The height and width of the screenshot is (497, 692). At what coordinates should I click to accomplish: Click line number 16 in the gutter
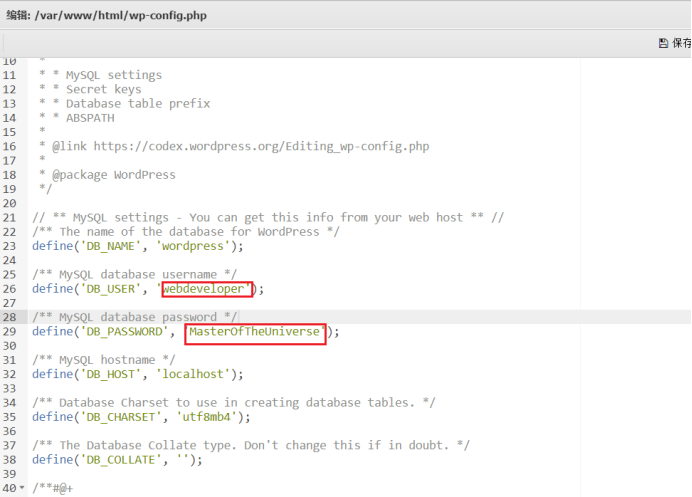point(9,146)
